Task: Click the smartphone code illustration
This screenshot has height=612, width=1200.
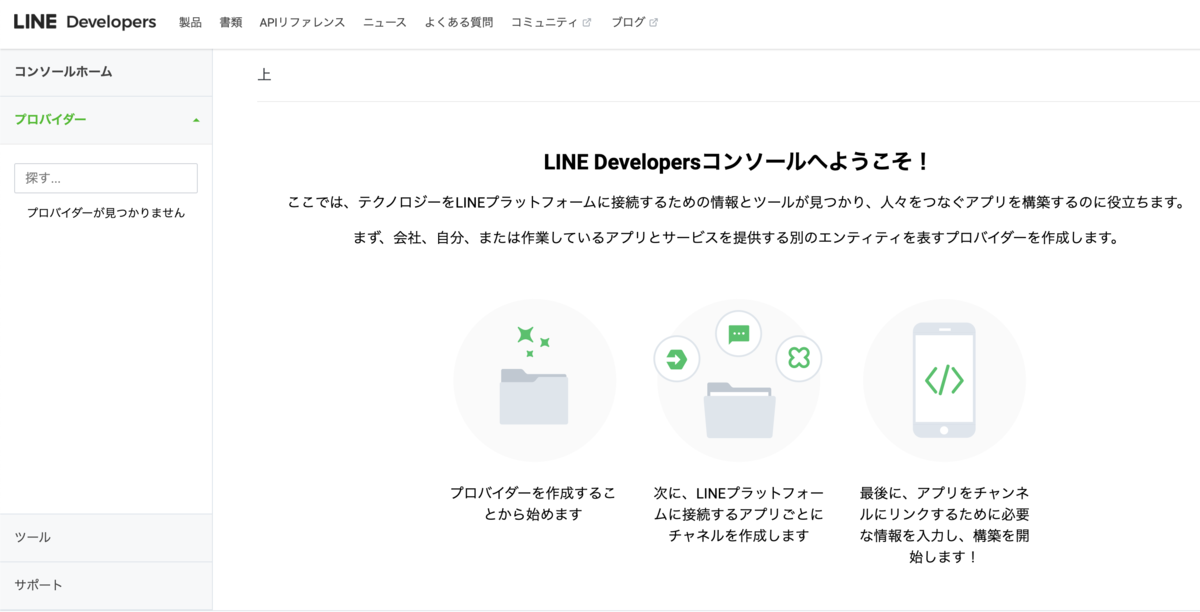Action: point(944,380)
